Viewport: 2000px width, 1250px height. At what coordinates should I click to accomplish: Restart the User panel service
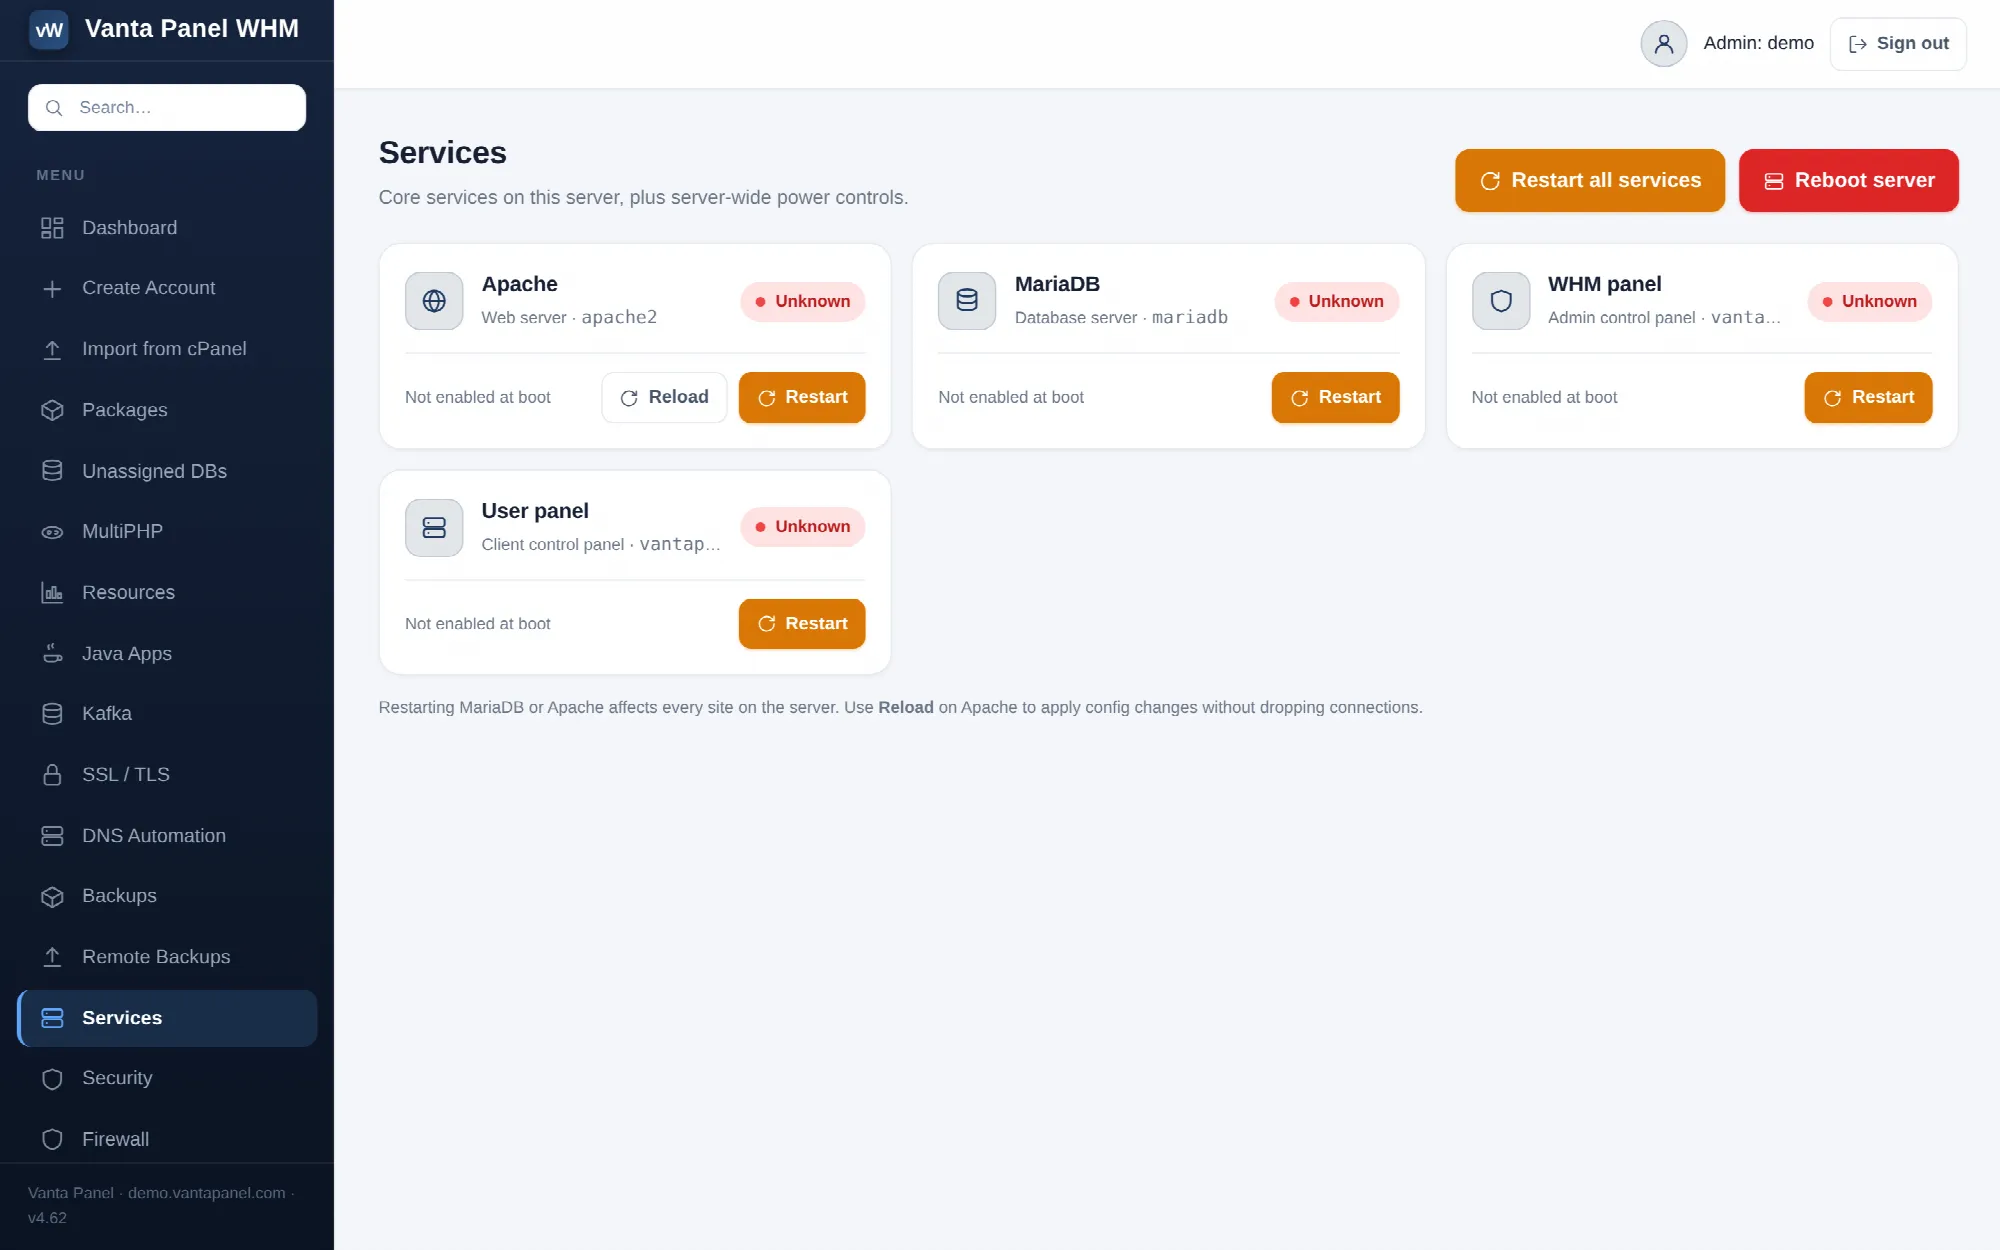[x=802, y=624]
